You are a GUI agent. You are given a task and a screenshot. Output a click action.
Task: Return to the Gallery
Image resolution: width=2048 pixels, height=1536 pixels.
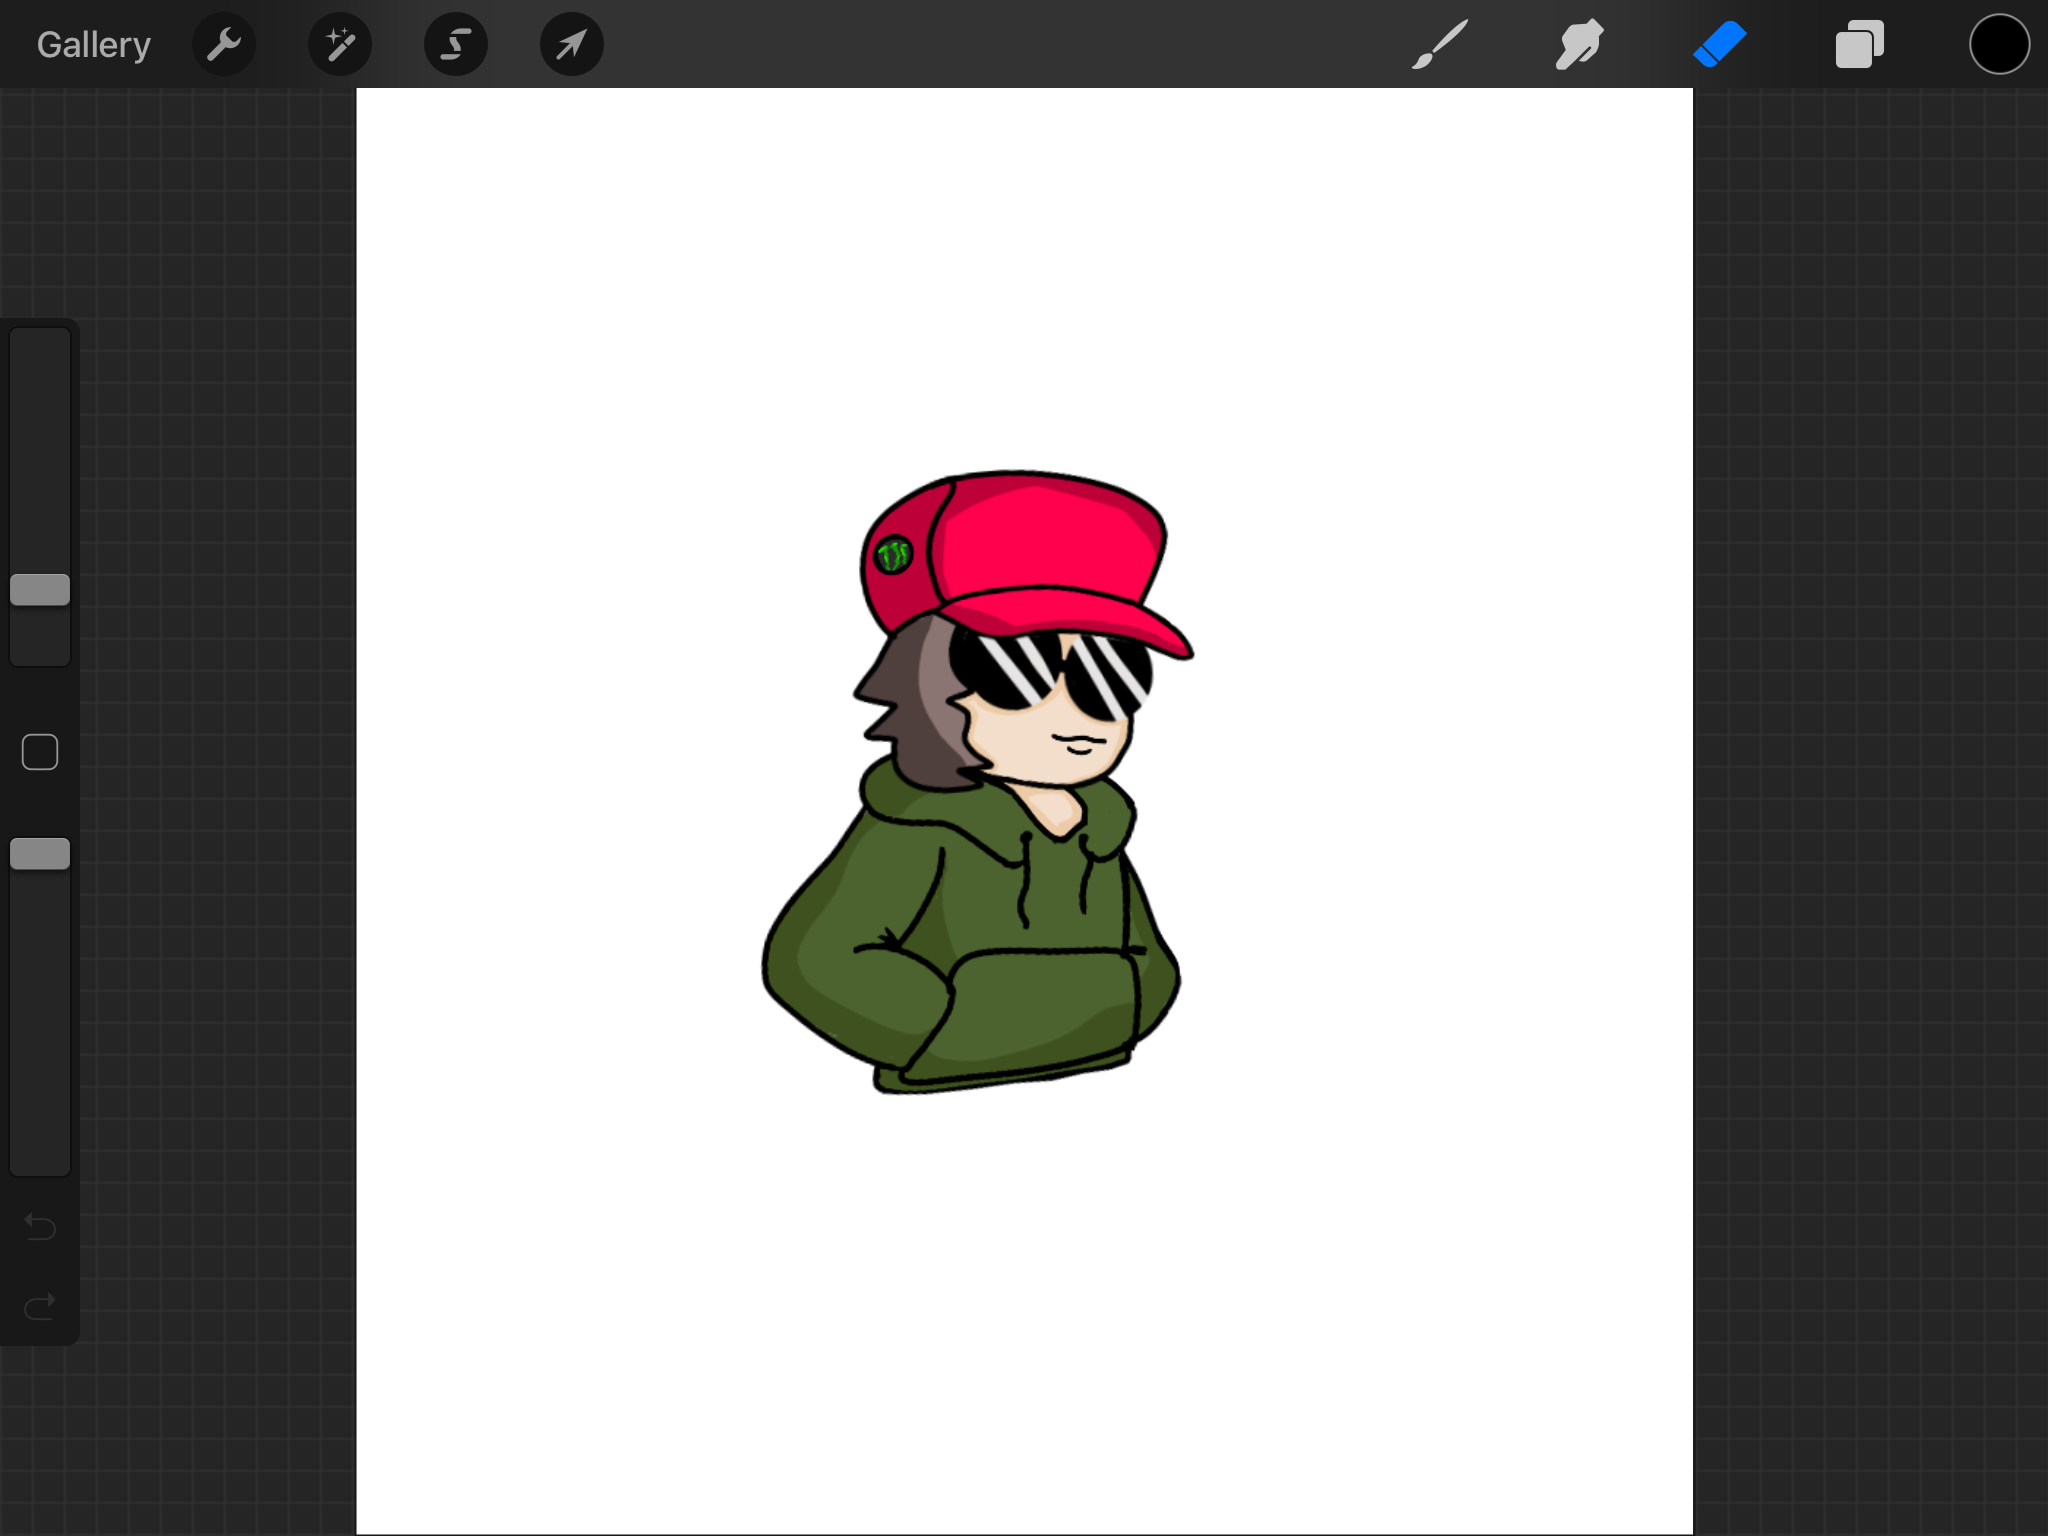coord(94,45)
